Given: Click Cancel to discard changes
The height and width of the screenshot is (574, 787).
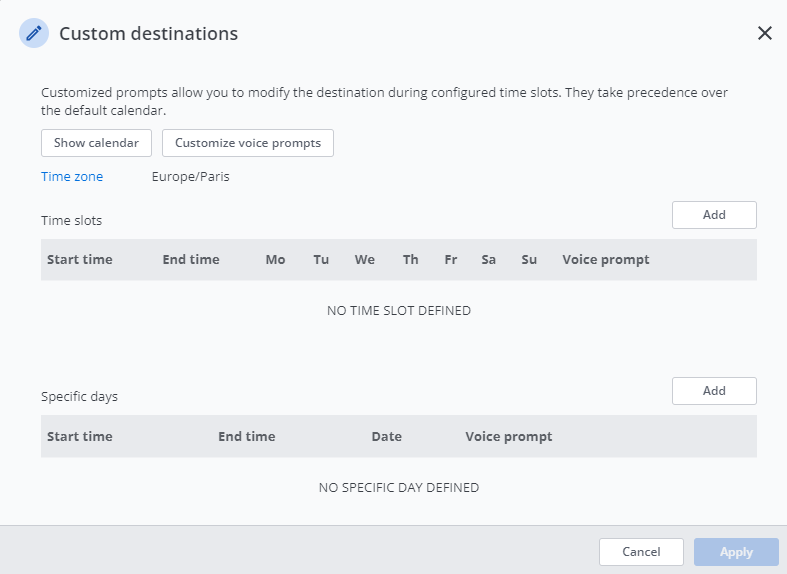Looking at the screenshot, I should (641, 552).
